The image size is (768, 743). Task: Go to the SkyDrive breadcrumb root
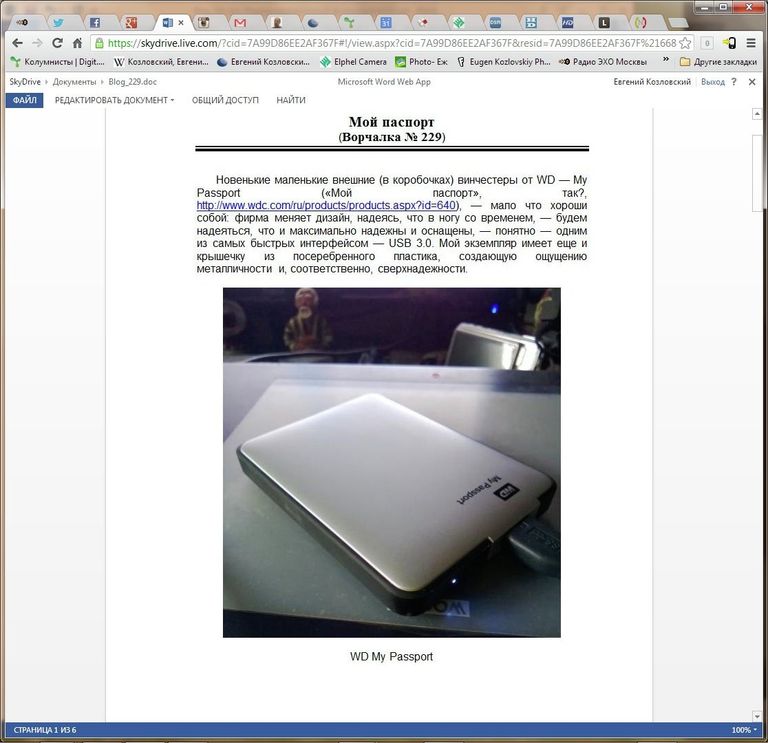tap(25, 82)
